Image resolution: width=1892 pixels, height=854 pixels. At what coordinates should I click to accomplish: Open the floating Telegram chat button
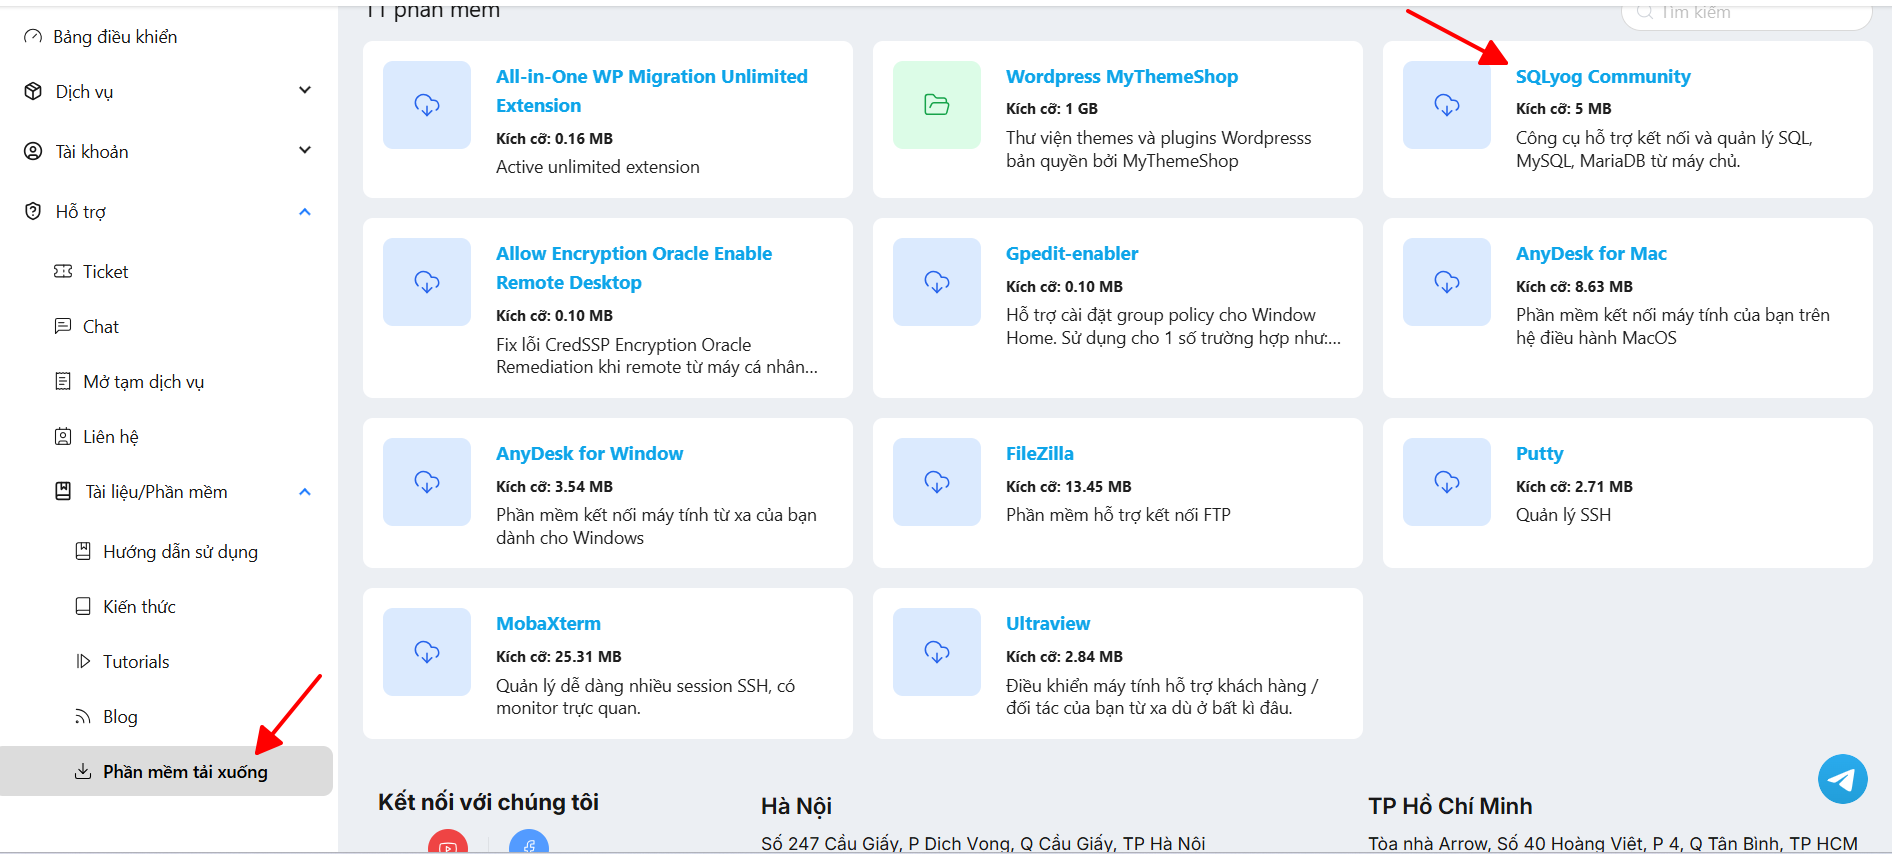(x=1843, y=779)
